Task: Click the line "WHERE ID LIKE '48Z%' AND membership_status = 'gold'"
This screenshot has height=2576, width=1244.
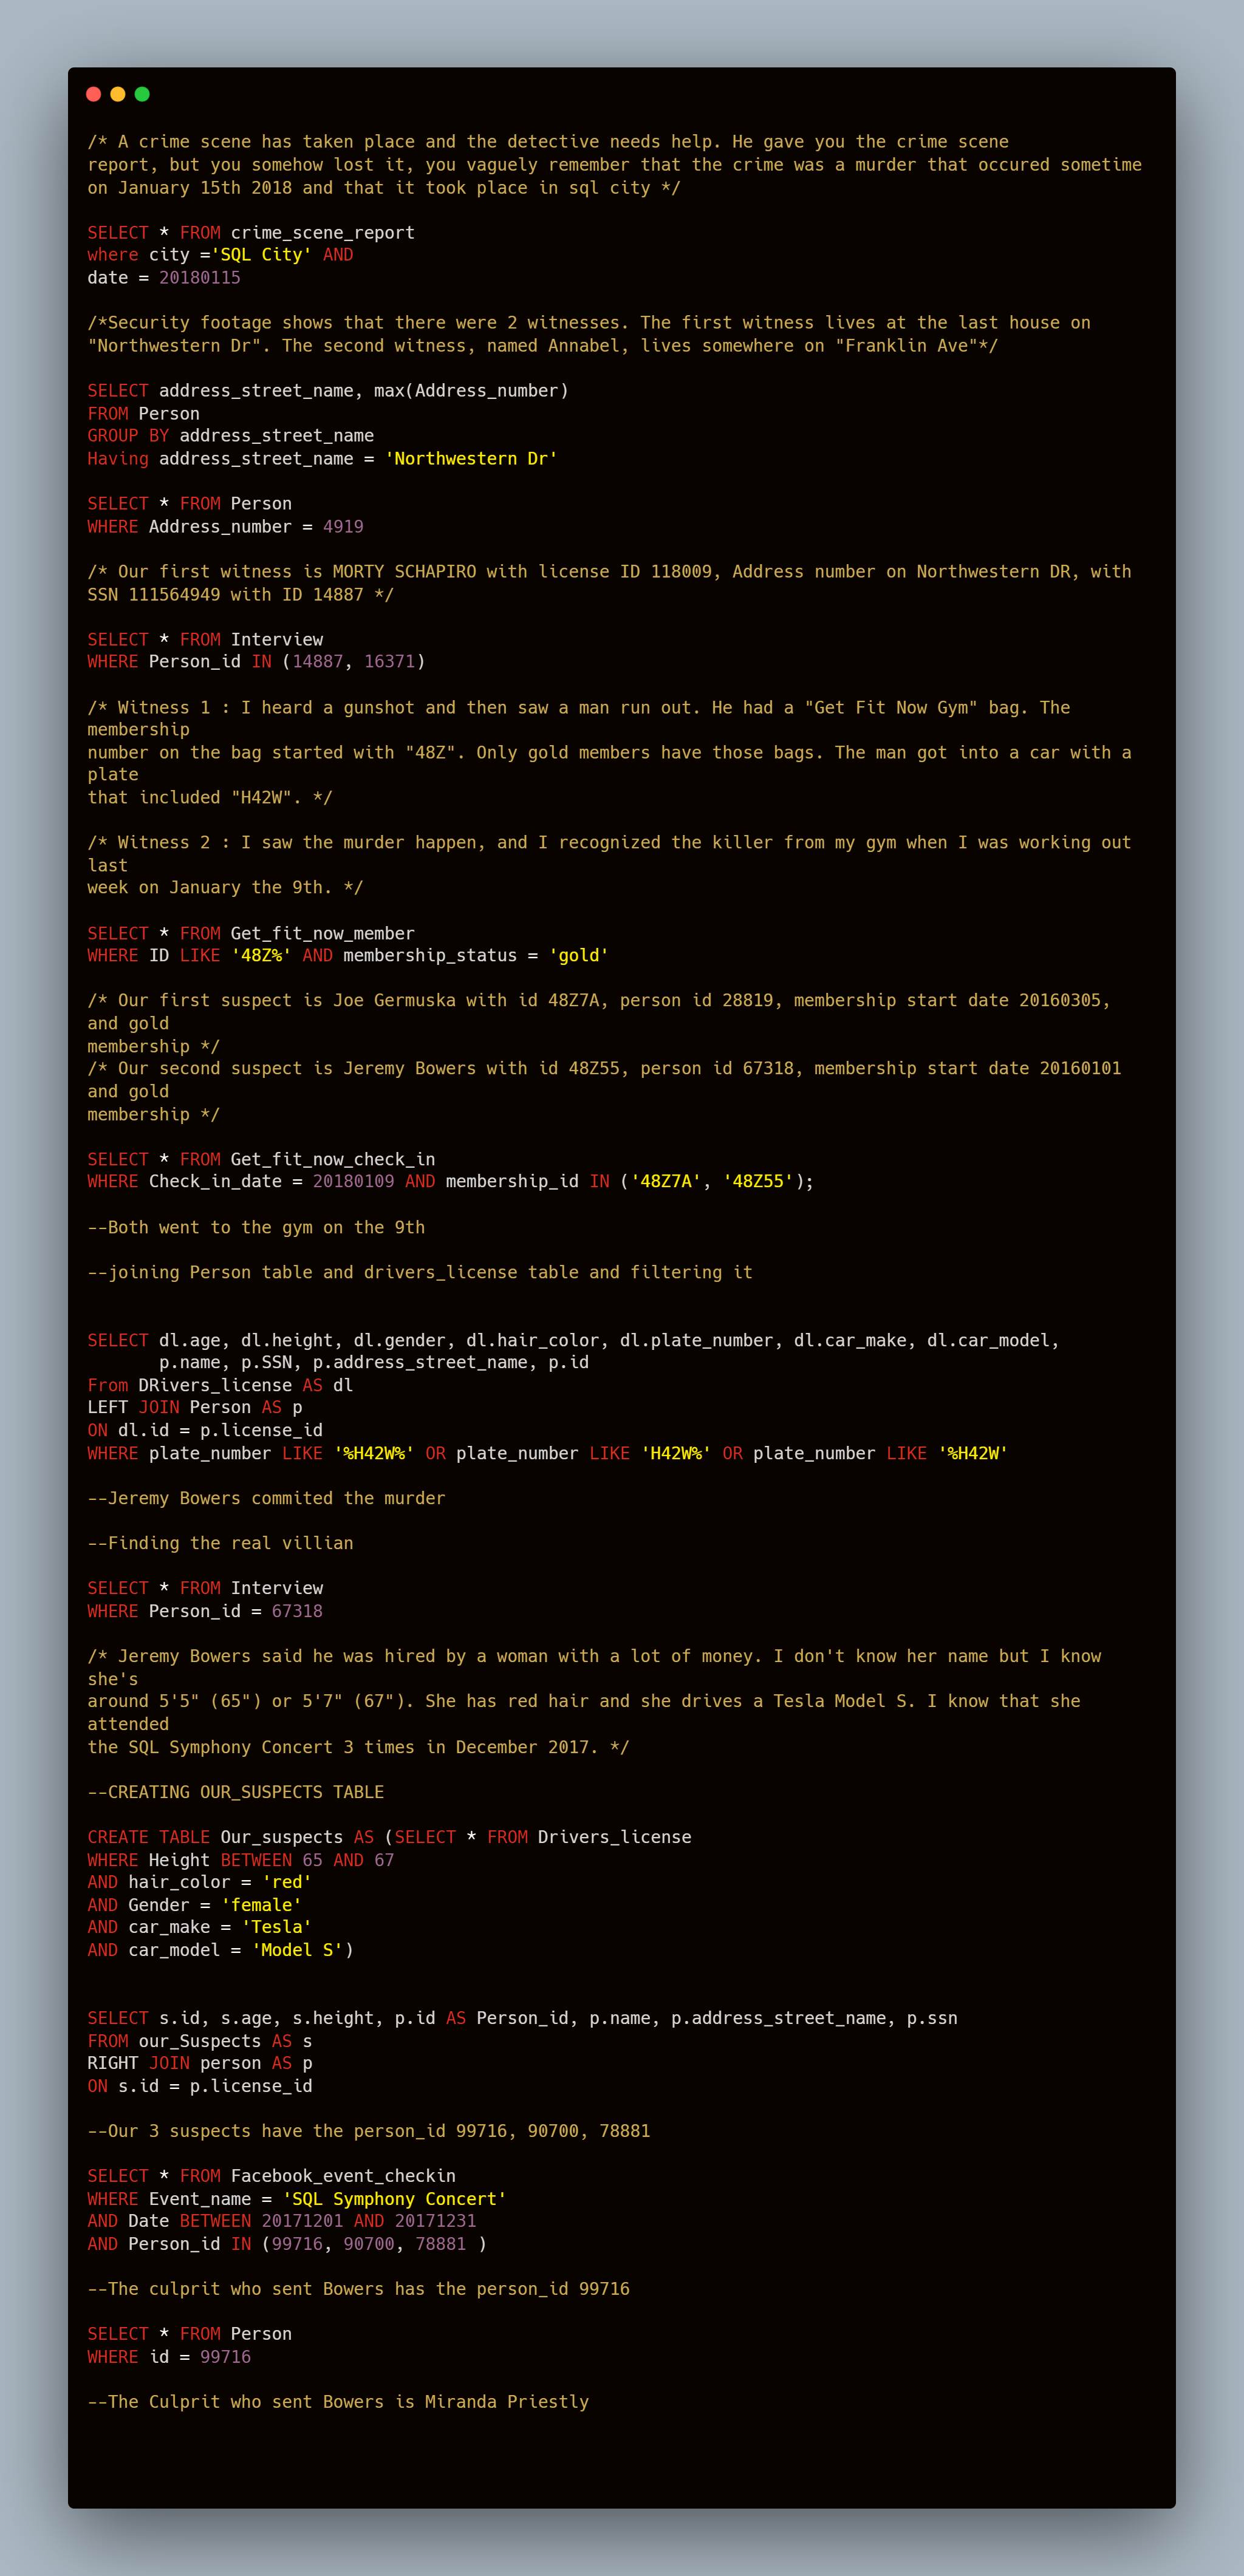Action: click(x=348, y=955)
